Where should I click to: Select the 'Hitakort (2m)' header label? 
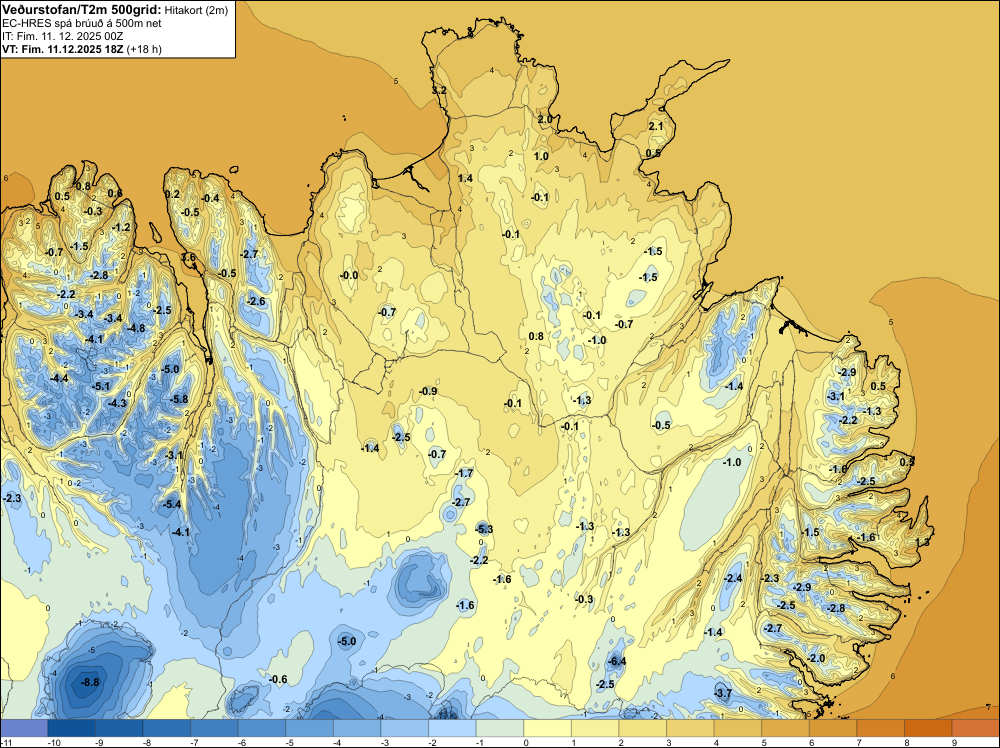[196, 10]
